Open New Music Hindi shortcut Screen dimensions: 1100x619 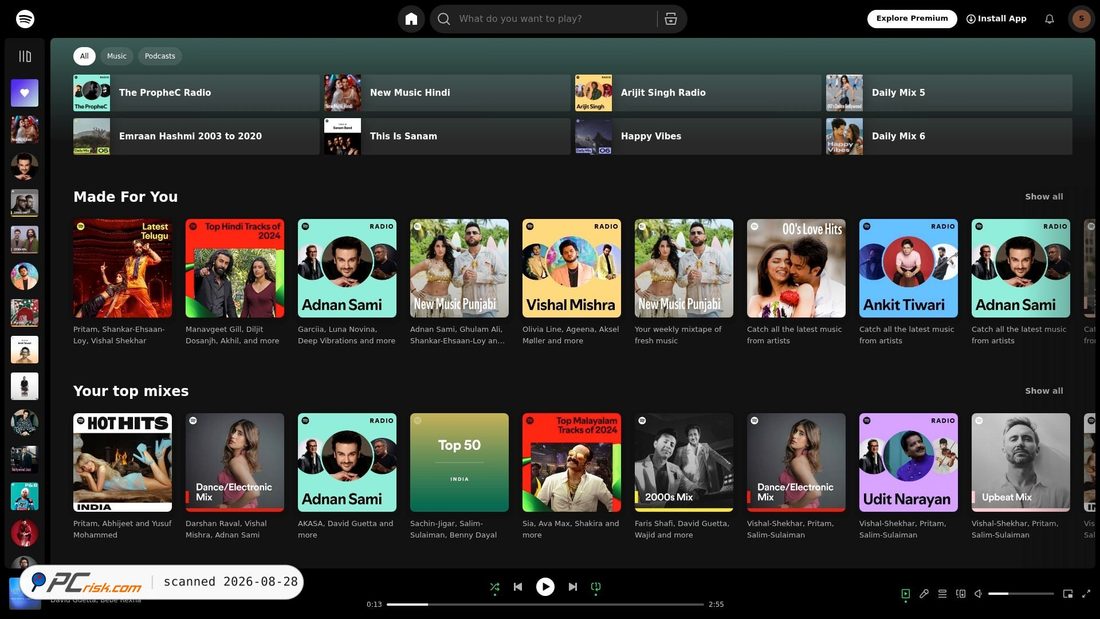click(447, 93)
